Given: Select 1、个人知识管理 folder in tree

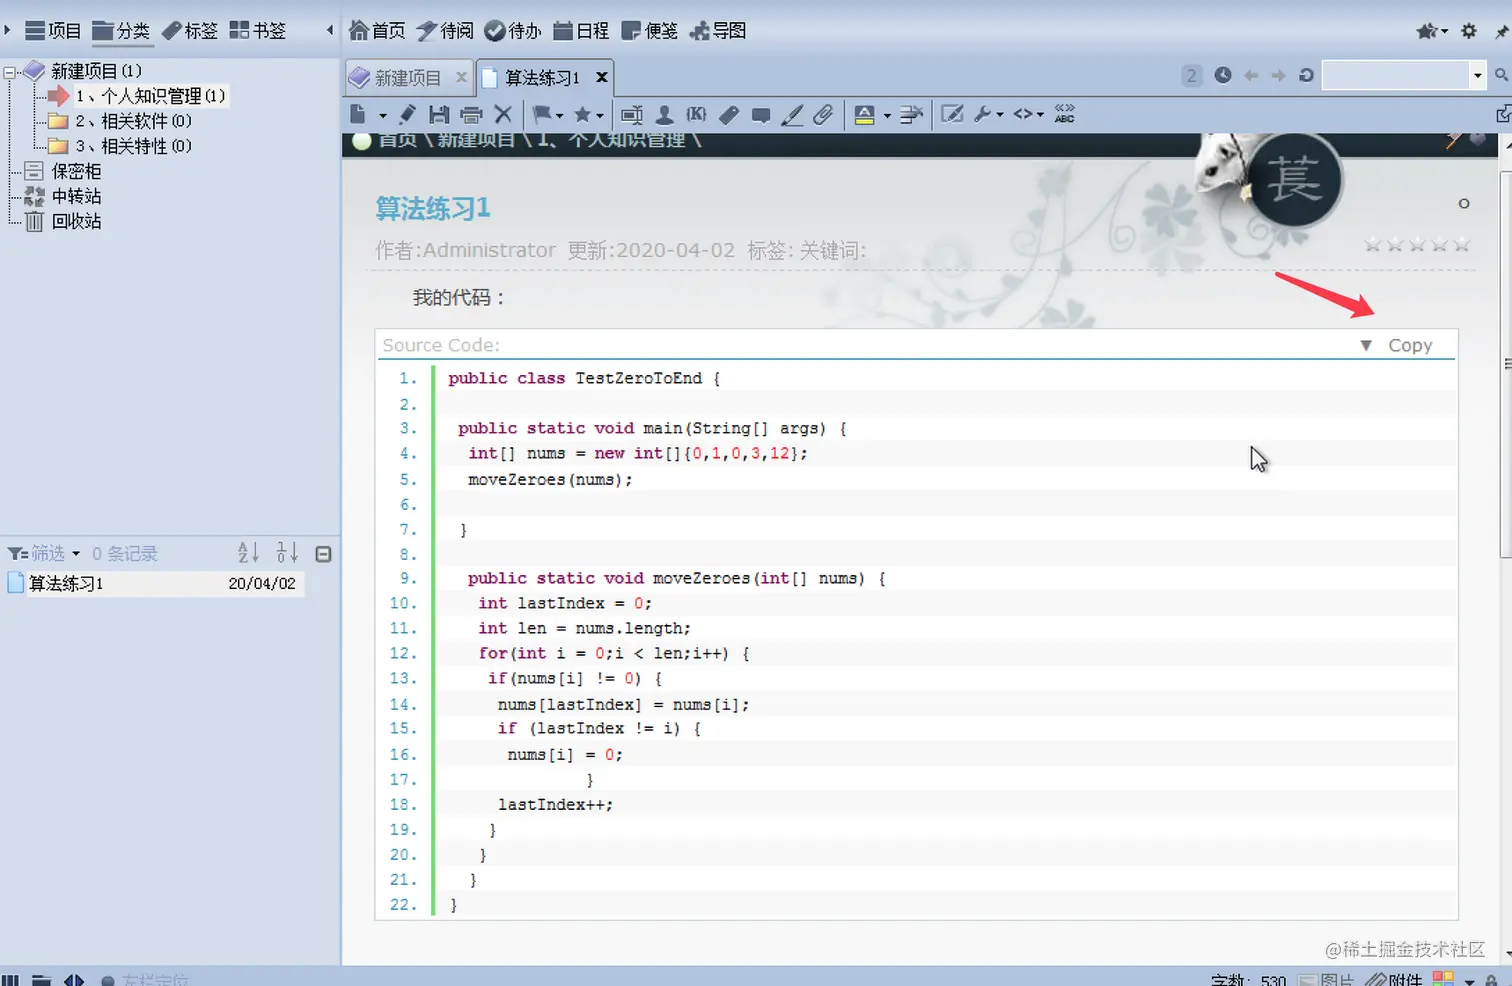Looking at the screenshot, I should (x=150, y=96).
